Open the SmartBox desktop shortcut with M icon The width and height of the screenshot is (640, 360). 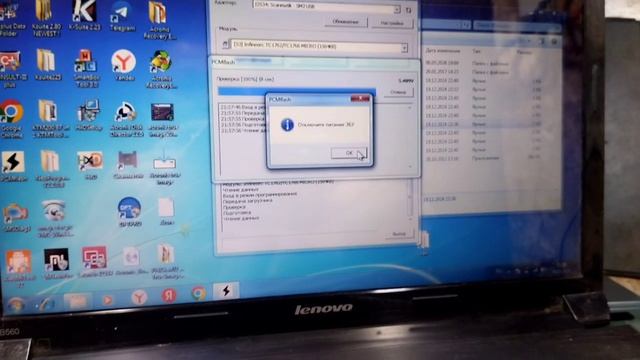pyautogui.click(x=86, y=68)
